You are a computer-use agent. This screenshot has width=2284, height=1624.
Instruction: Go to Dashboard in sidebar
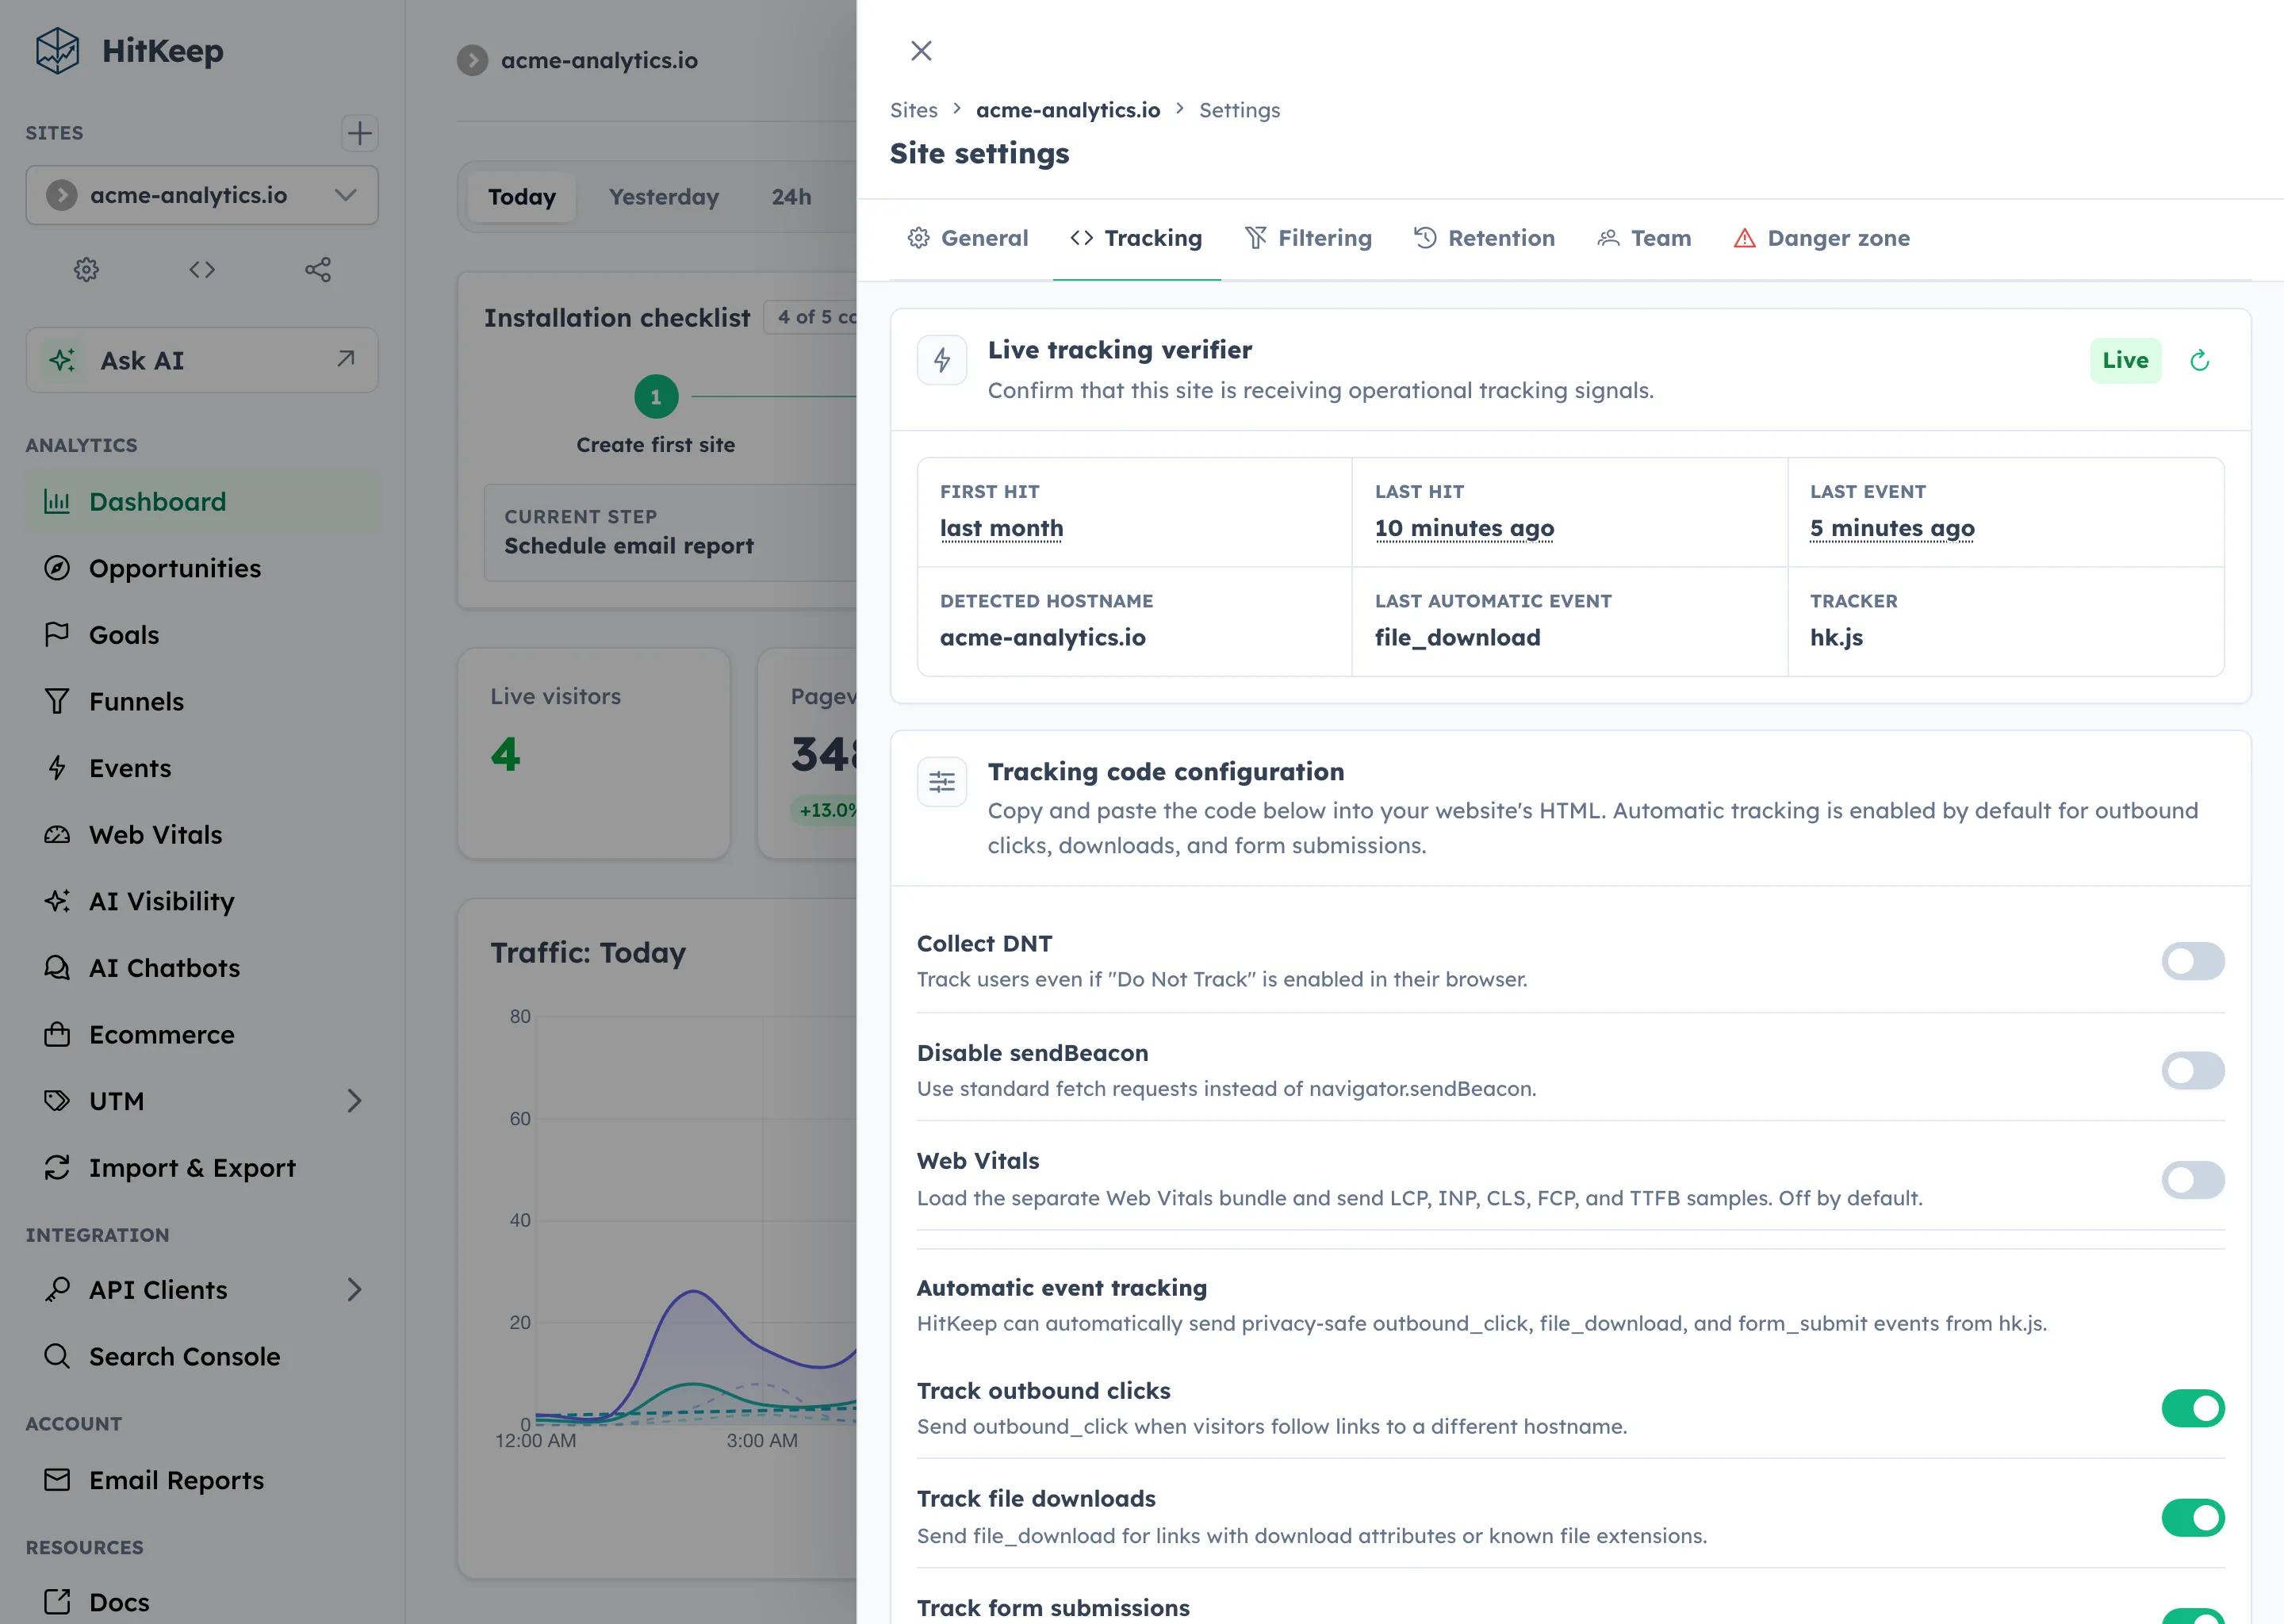[x=202, y=501]
